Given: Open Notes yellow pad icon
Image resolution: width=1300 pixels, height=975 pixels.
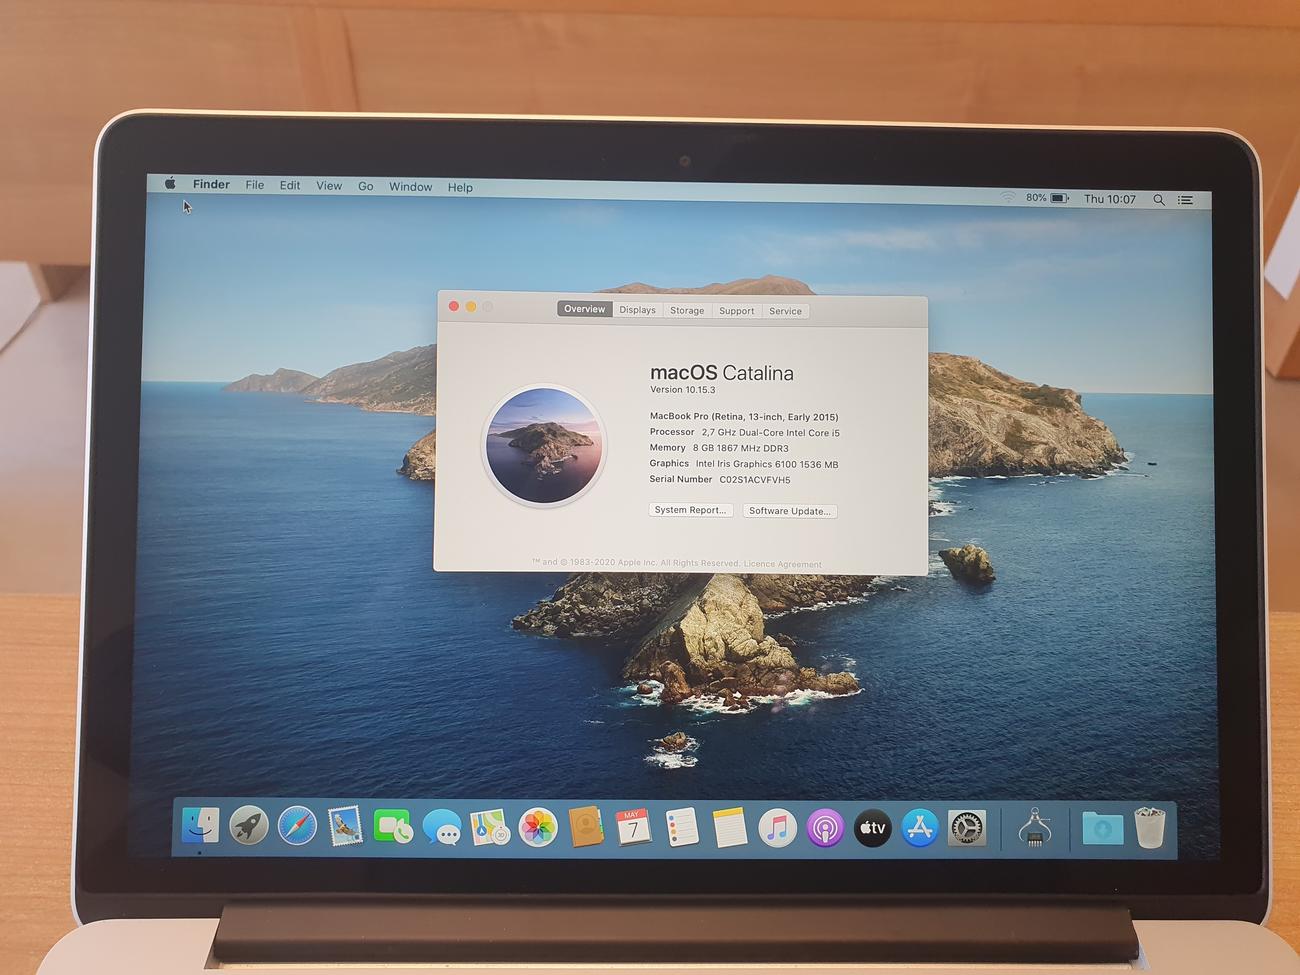Looking at the screenshot, I should (x=729, y=828).
